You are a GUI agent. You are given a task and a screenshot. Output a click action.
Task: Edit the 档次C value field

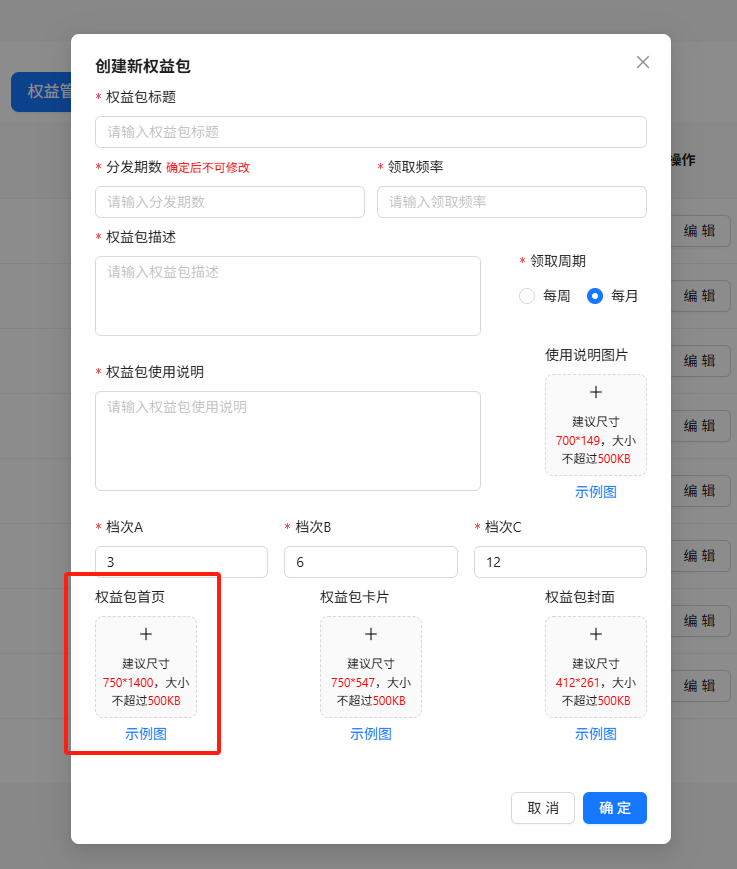(560, 562)
